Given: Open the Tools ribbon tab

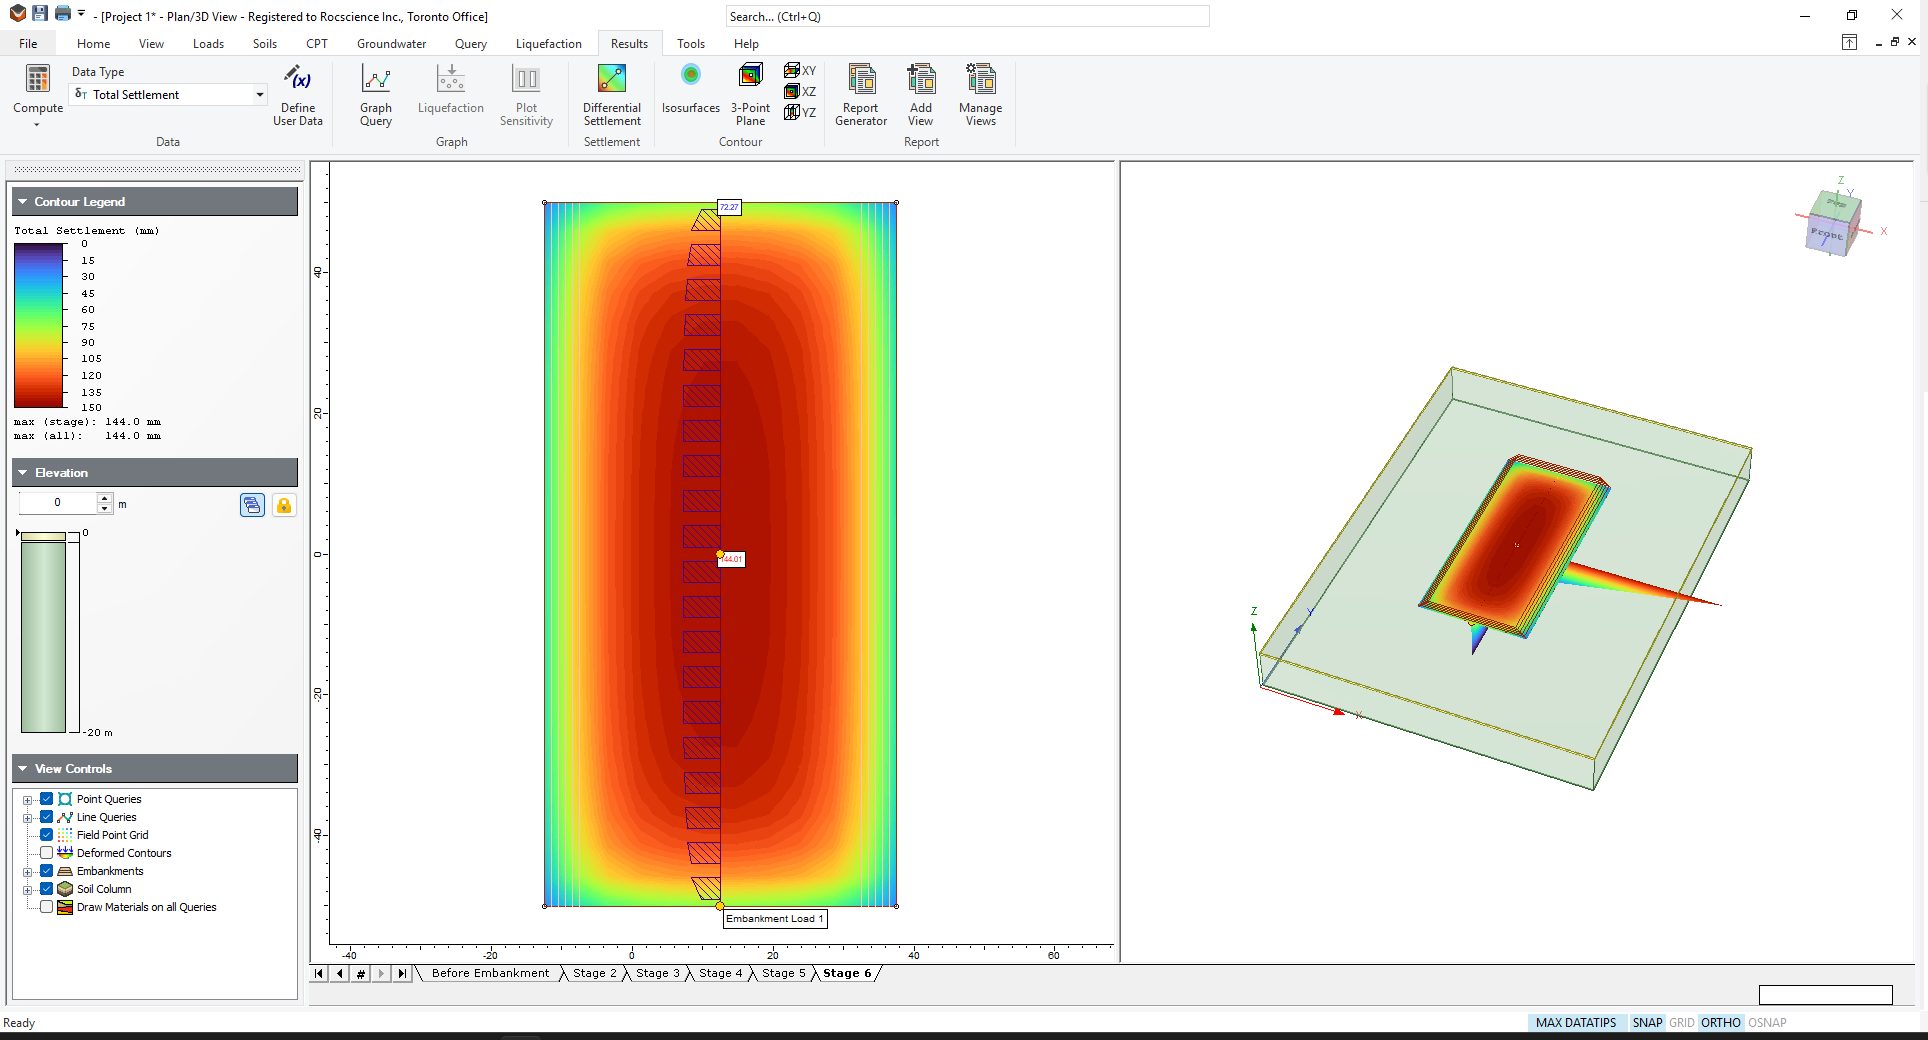Looking at the screenshot, I should coord(690,43).
